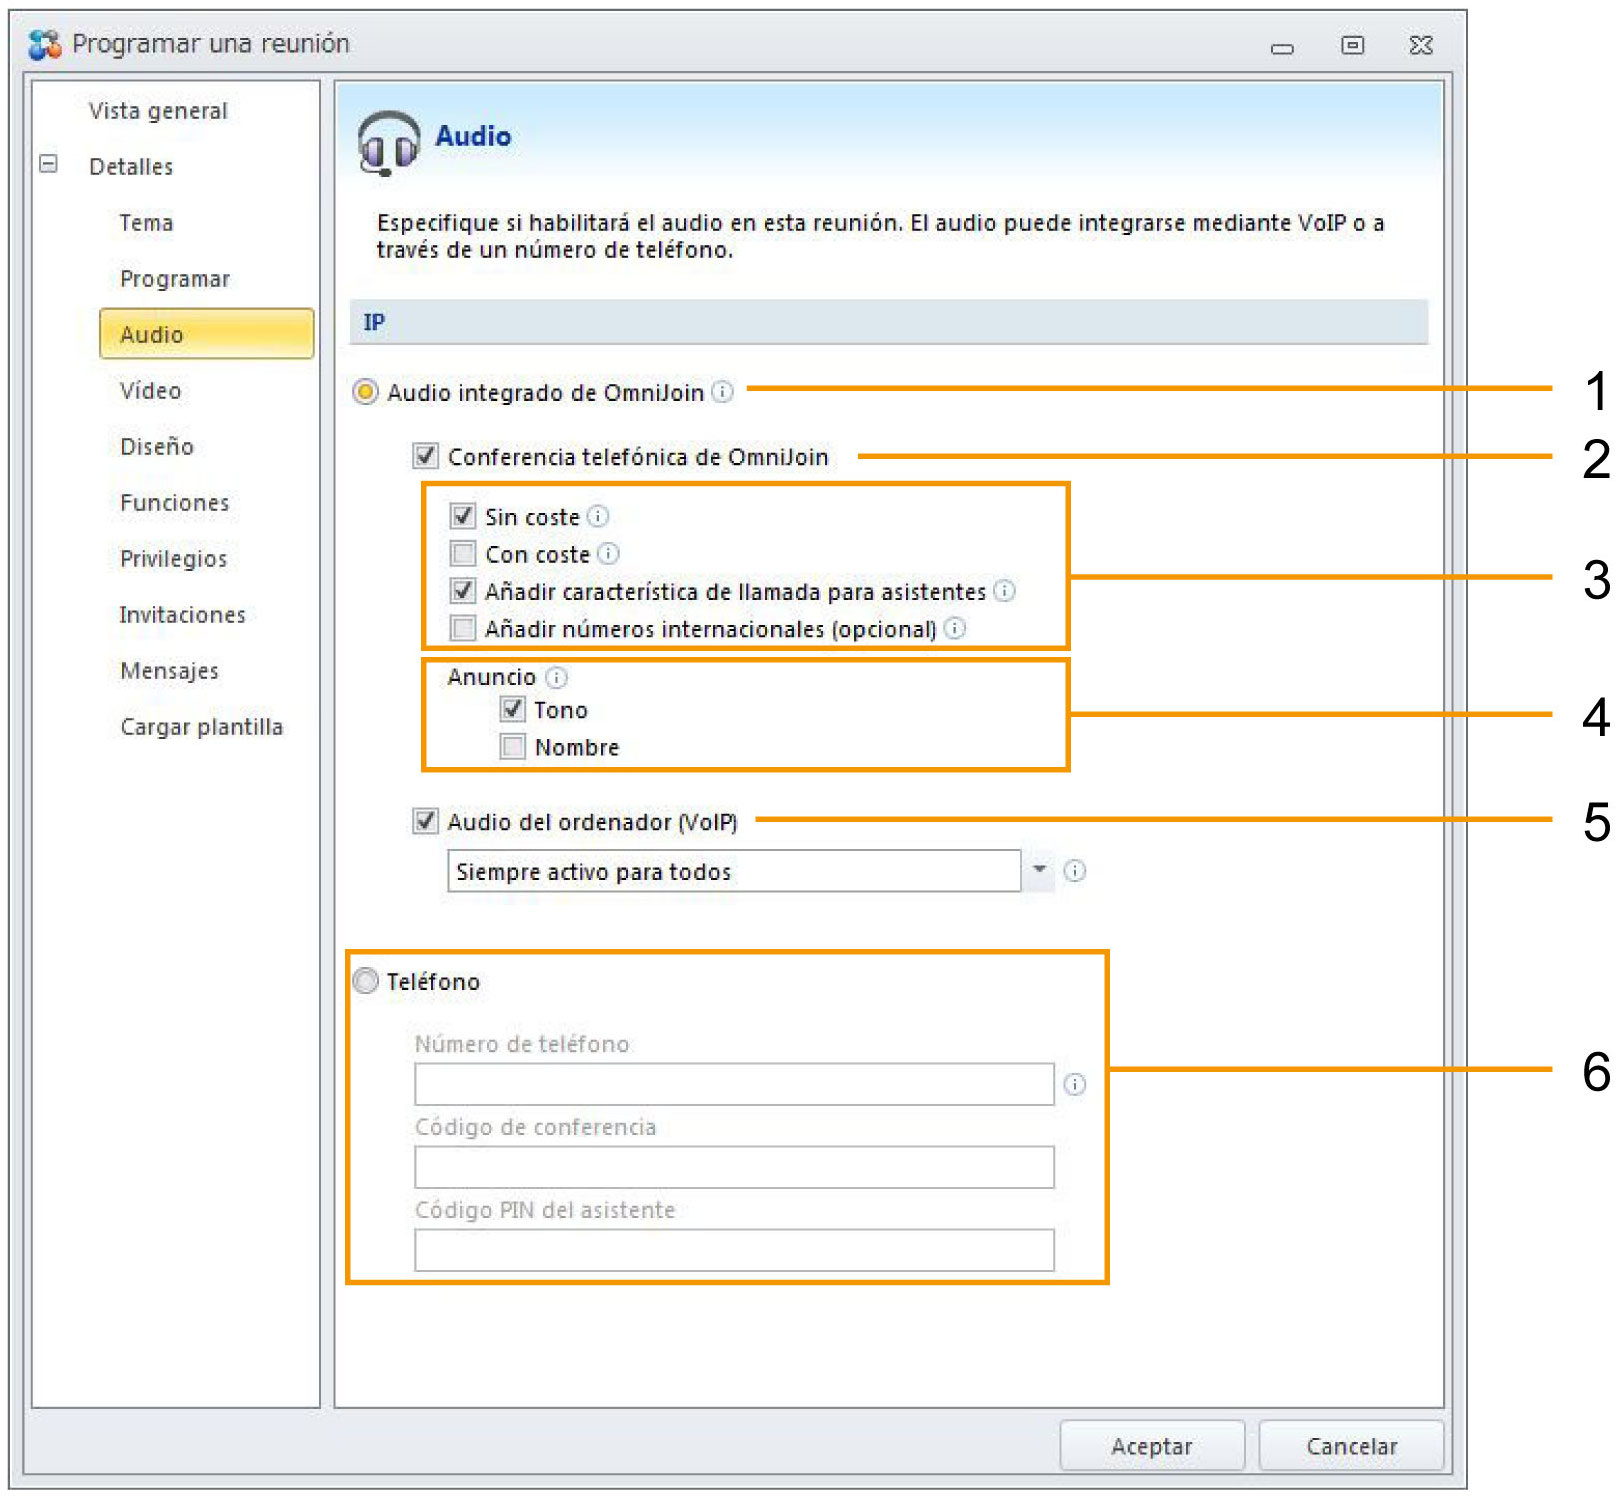Uncheck the Sin coste checkbox
The width and height of the screenshot is (1617, 1497).
pyautogui.click(x=462, y=516)
